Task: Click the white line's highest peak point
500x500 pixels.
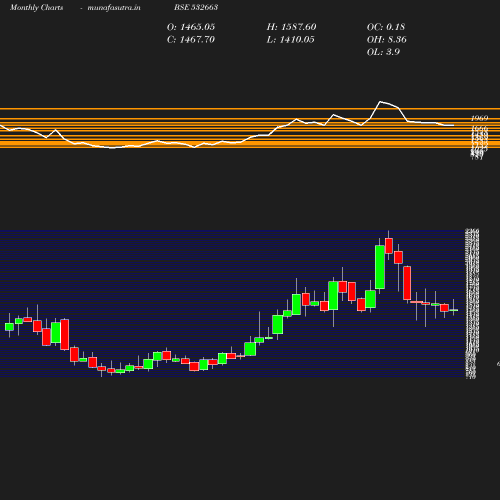Action: point(380,101)
